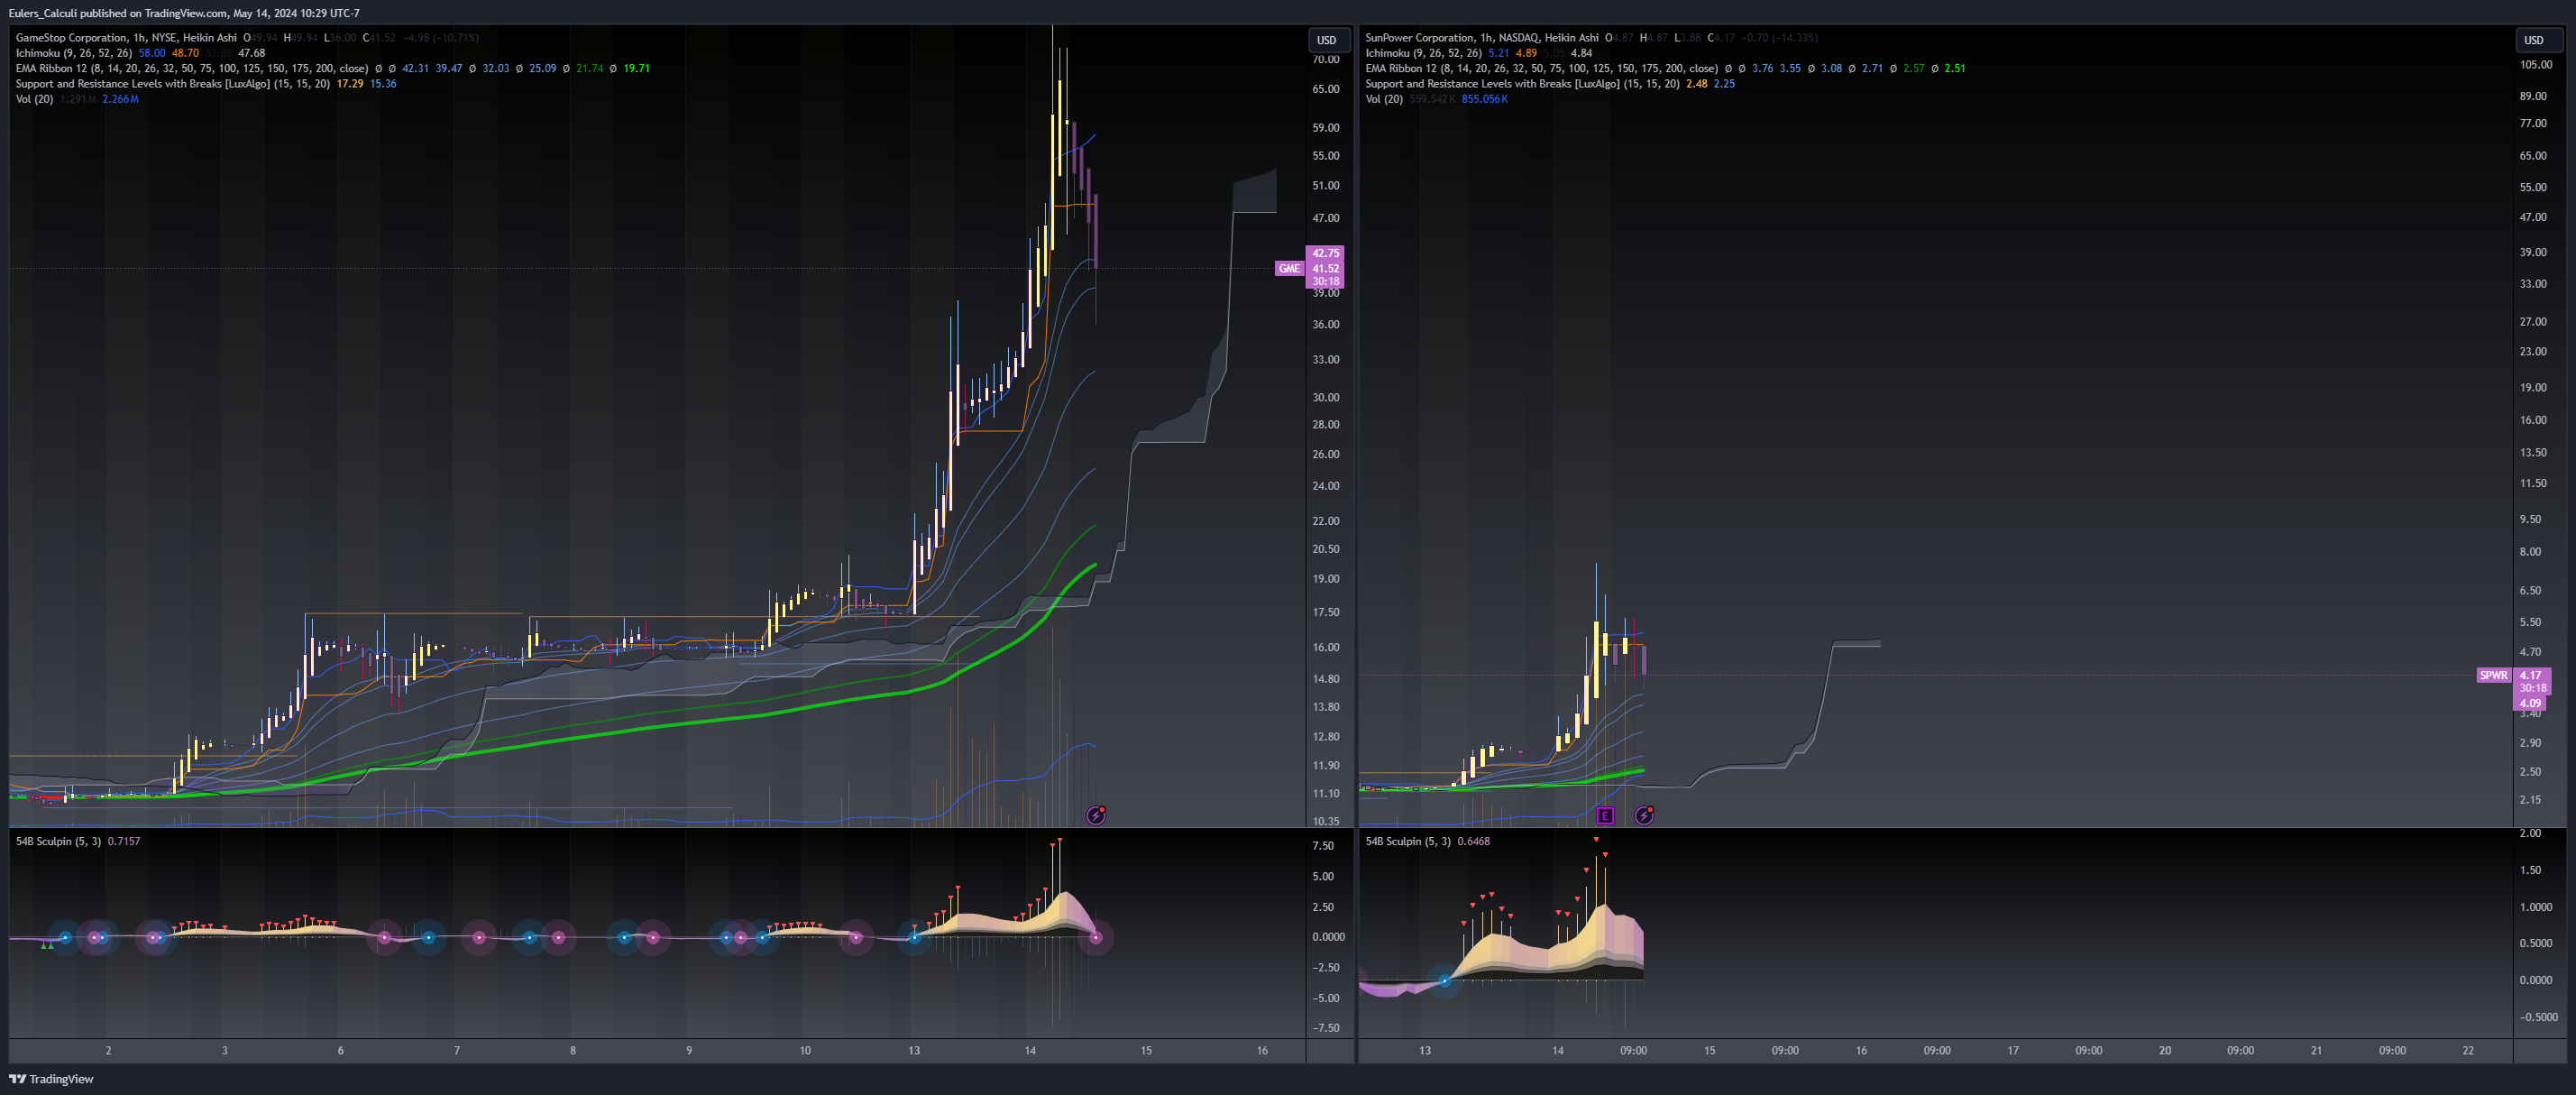Click the Ichimoku legend on GameStop chart
This screenshot has height=1095, width=2576.
click(x=73, y=53)
